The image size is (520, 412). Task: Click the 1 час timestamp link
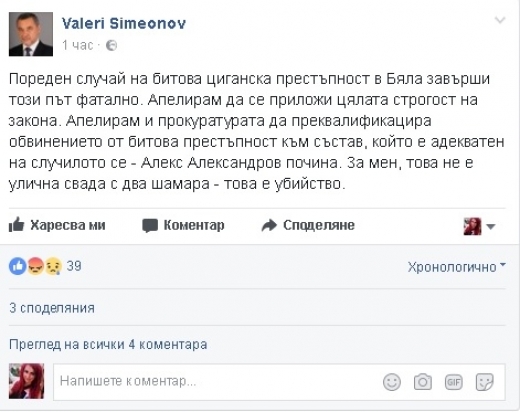click(77, 45)
